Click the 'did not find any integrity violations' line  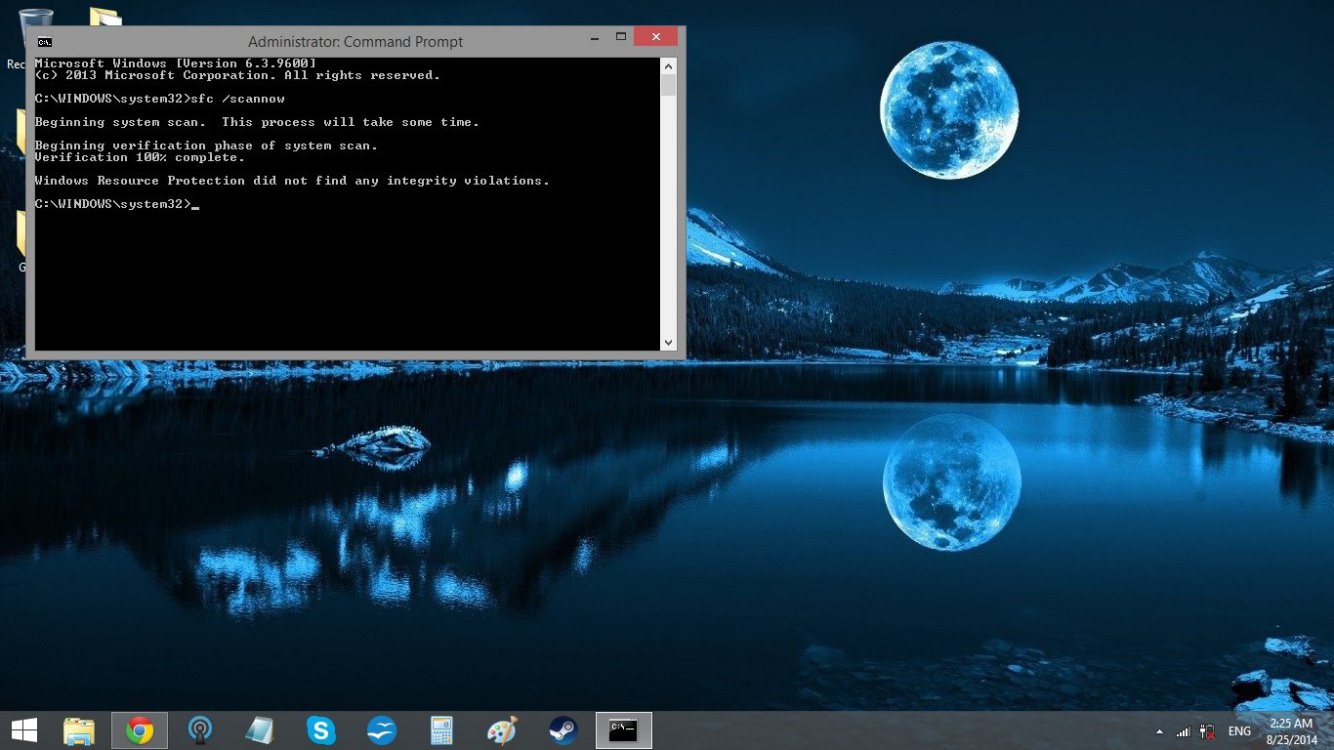(x=292, y=181)
